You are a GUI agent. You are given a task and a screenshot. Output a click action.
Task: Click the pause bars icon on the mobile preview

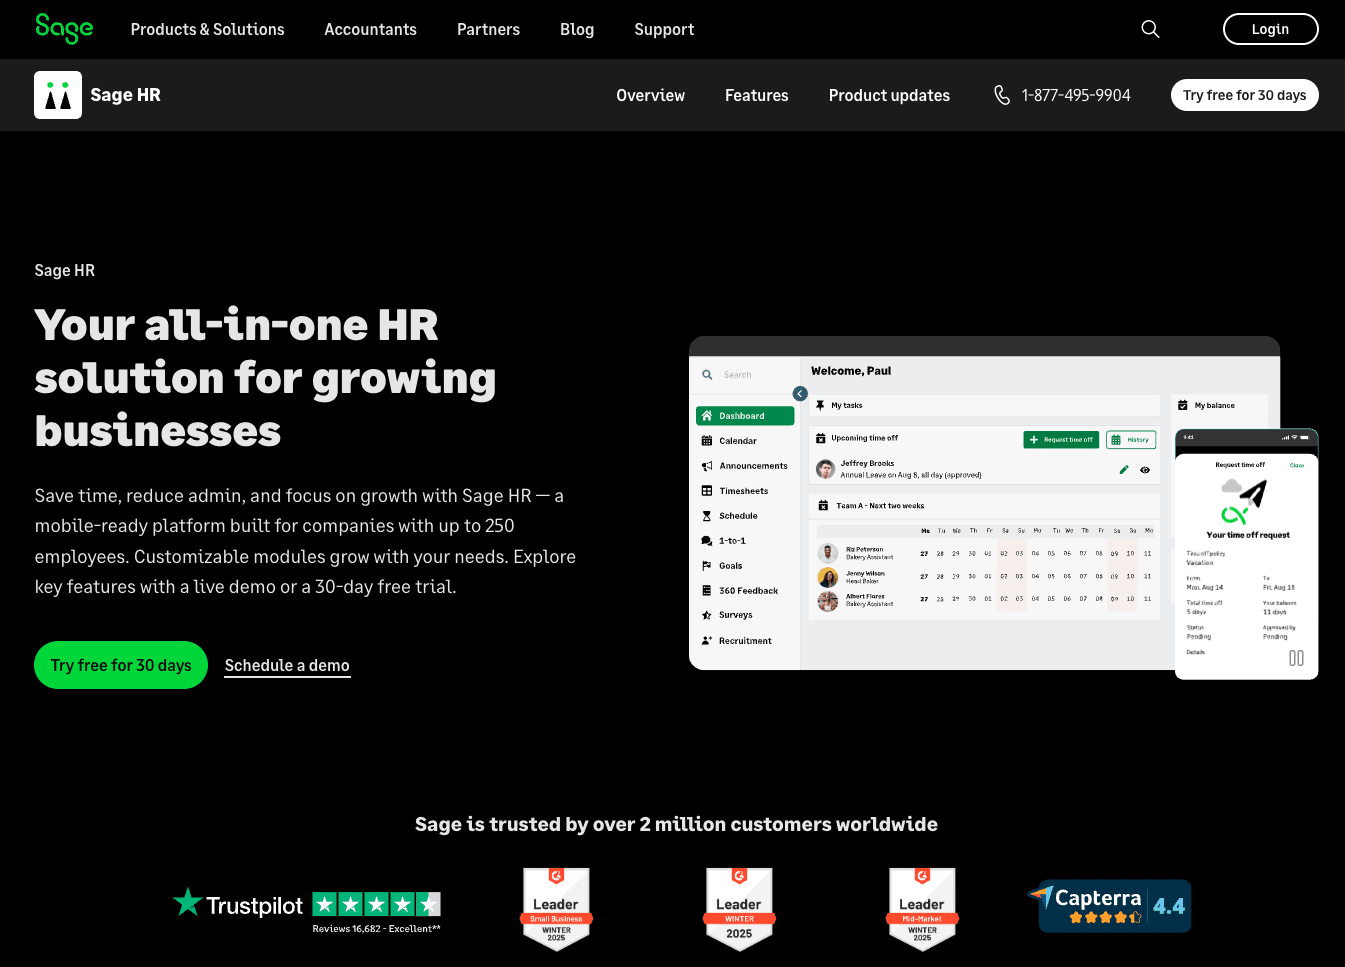[1296, 658]
